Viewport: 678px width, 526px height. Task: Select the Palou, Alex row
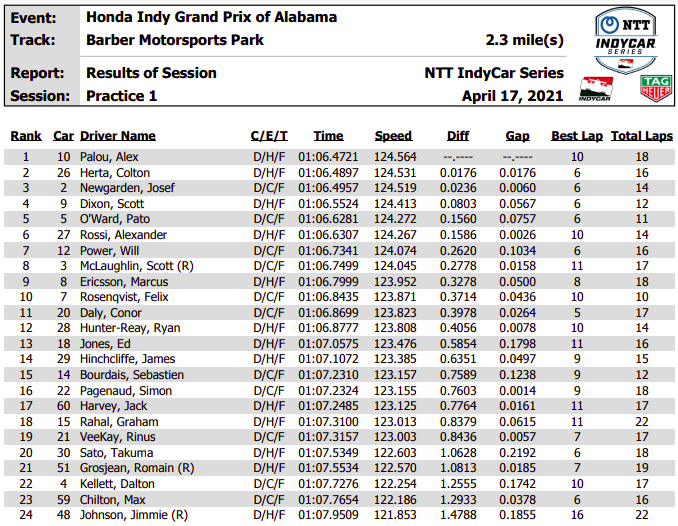[x=339, y=157]
